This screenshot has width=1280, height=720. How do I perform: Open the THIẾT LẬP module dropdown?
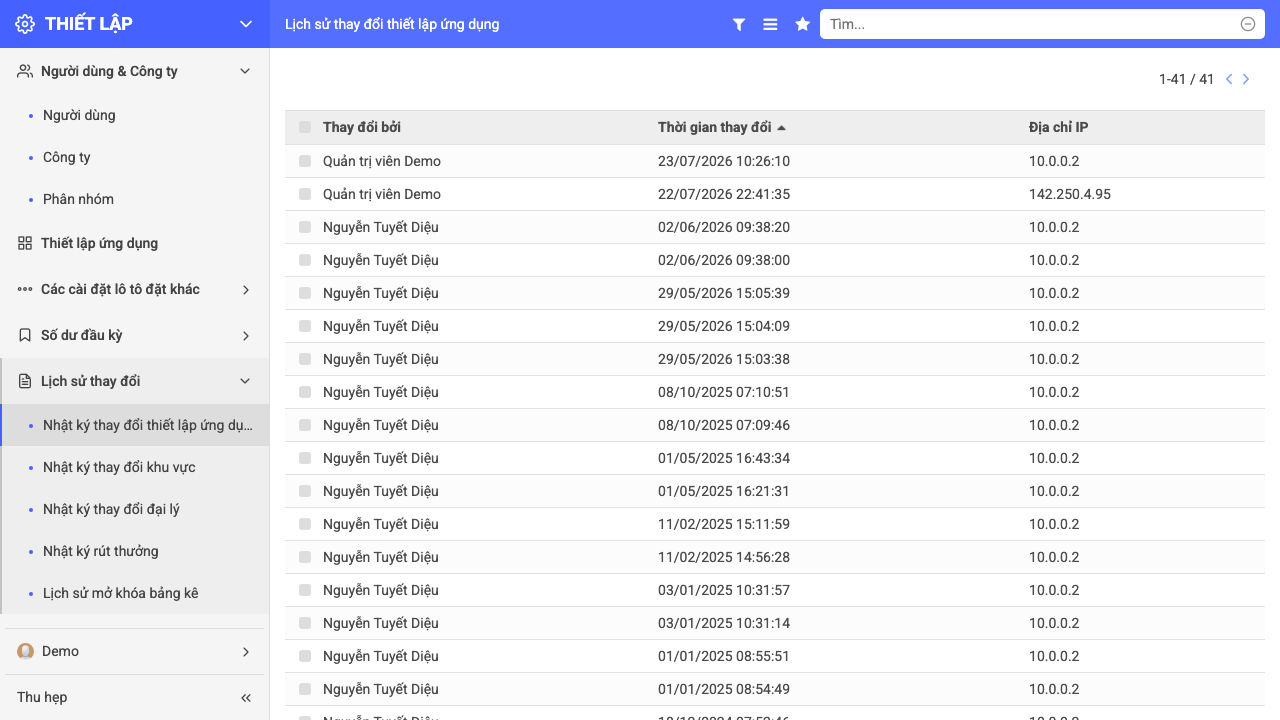246,24
